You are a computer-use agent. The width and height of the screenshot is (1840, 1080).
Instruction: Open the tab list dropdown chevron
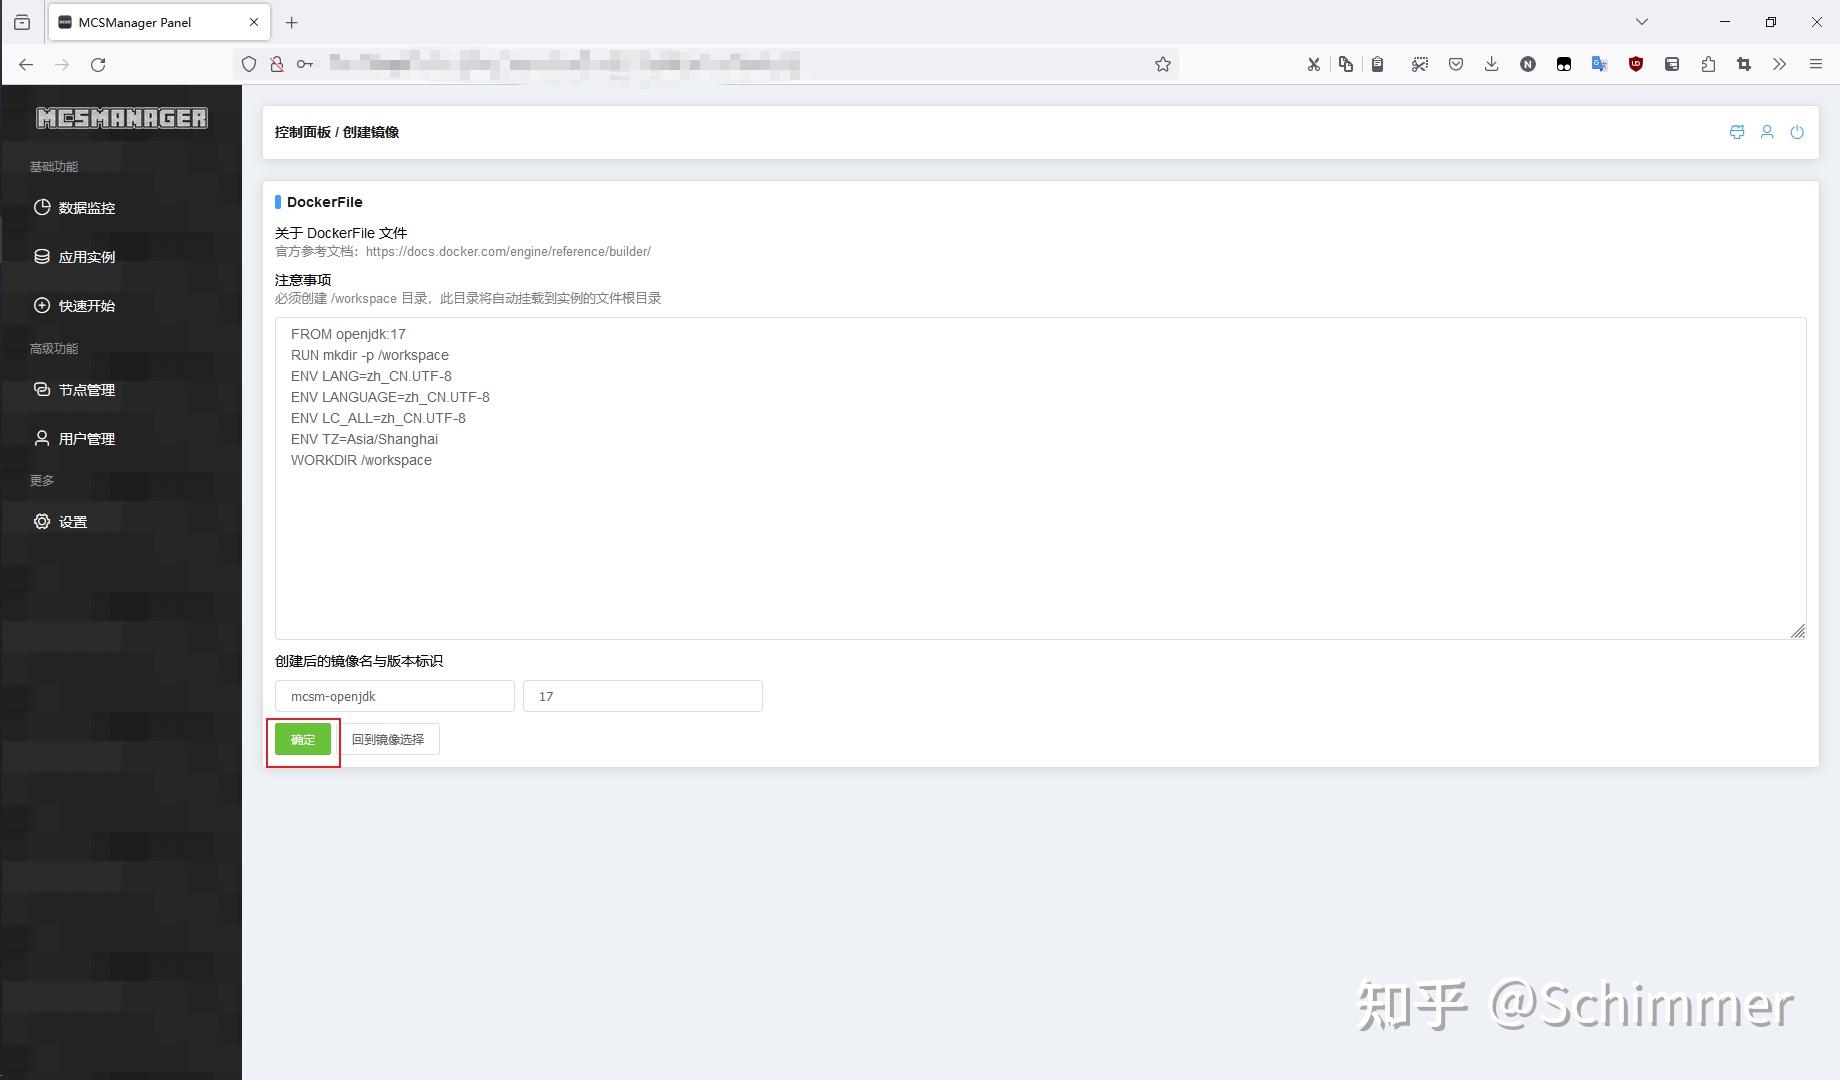(1641, 21)
